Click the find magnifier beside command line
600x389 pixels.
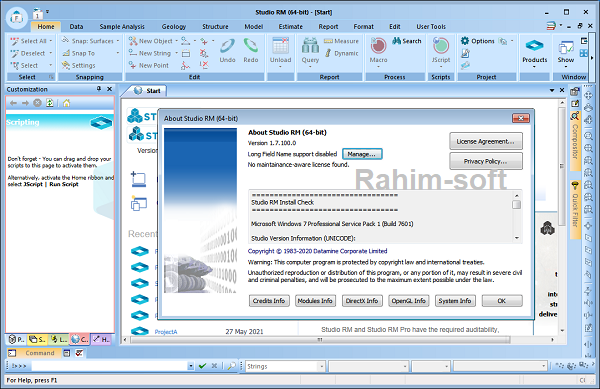point(231,366)
